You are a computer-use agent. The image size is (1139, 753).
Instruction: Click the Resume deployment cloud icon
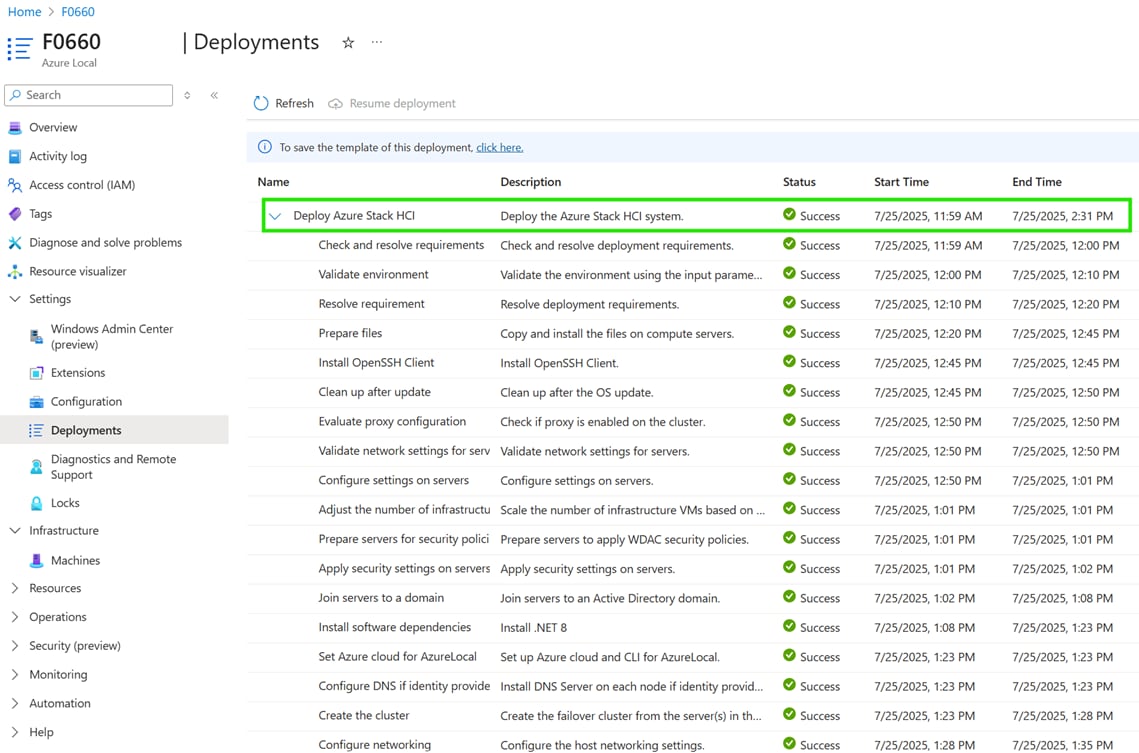335,104
